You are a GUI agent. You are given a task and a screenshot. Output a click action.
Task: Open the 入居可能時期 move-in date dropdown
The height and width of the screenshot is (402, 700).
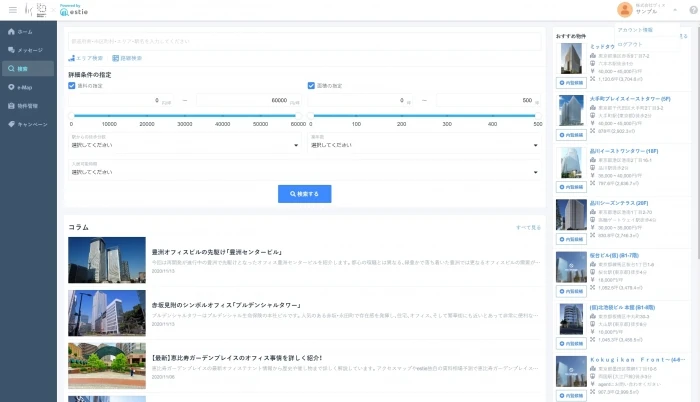click(184, 171)
